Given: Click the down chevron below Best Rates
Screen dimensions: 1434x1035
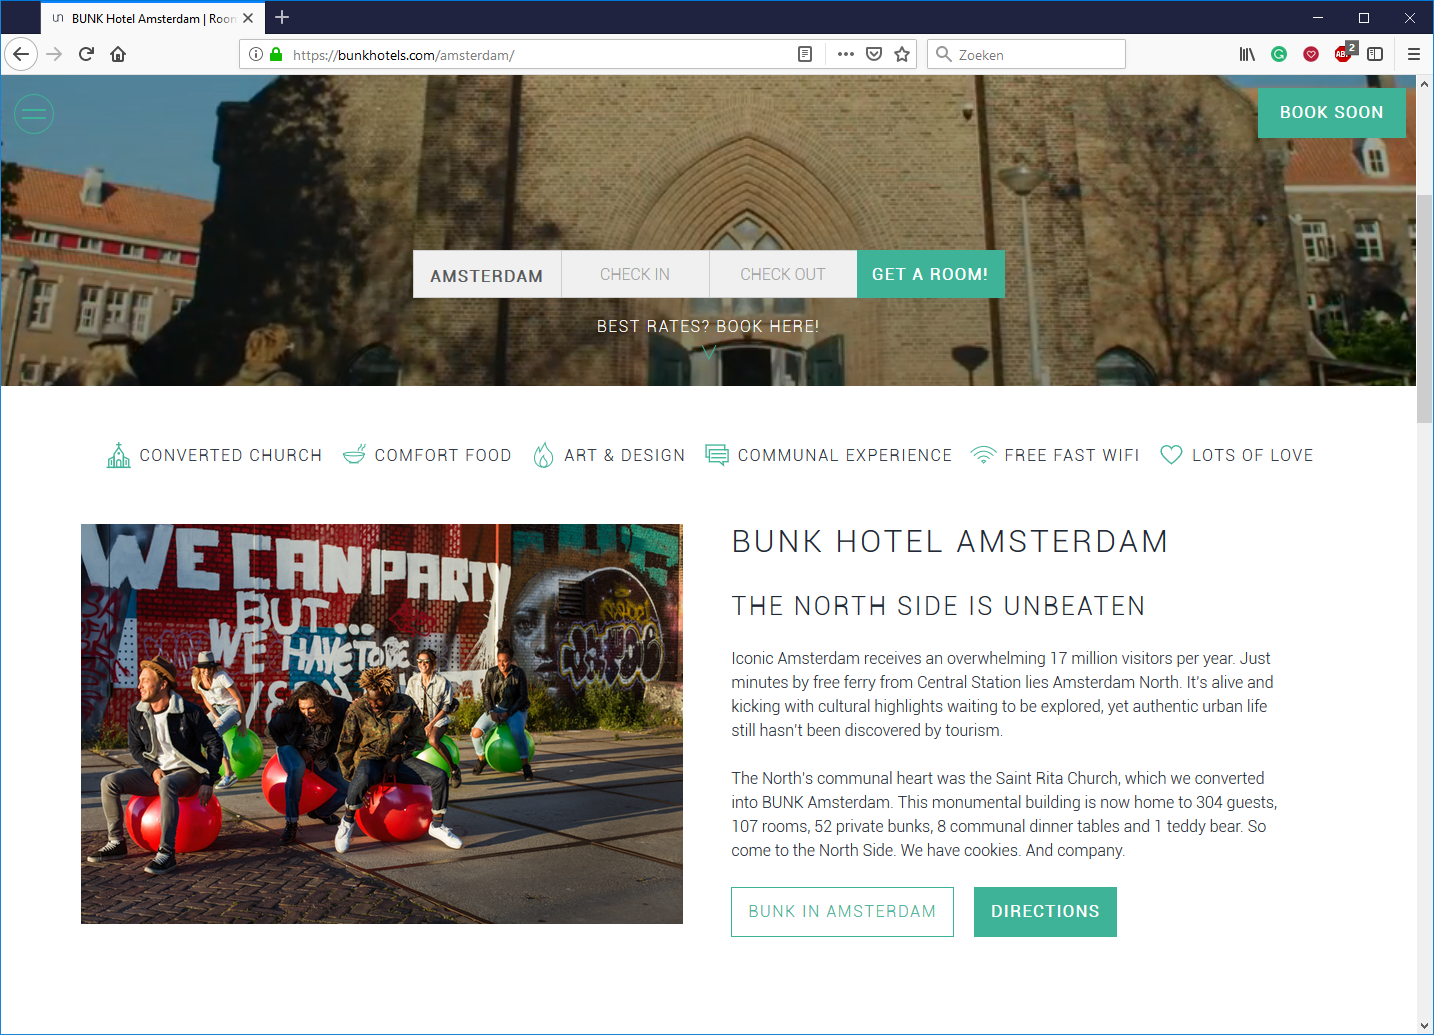Looking at the screenshot, I should [x=709, y=352].
